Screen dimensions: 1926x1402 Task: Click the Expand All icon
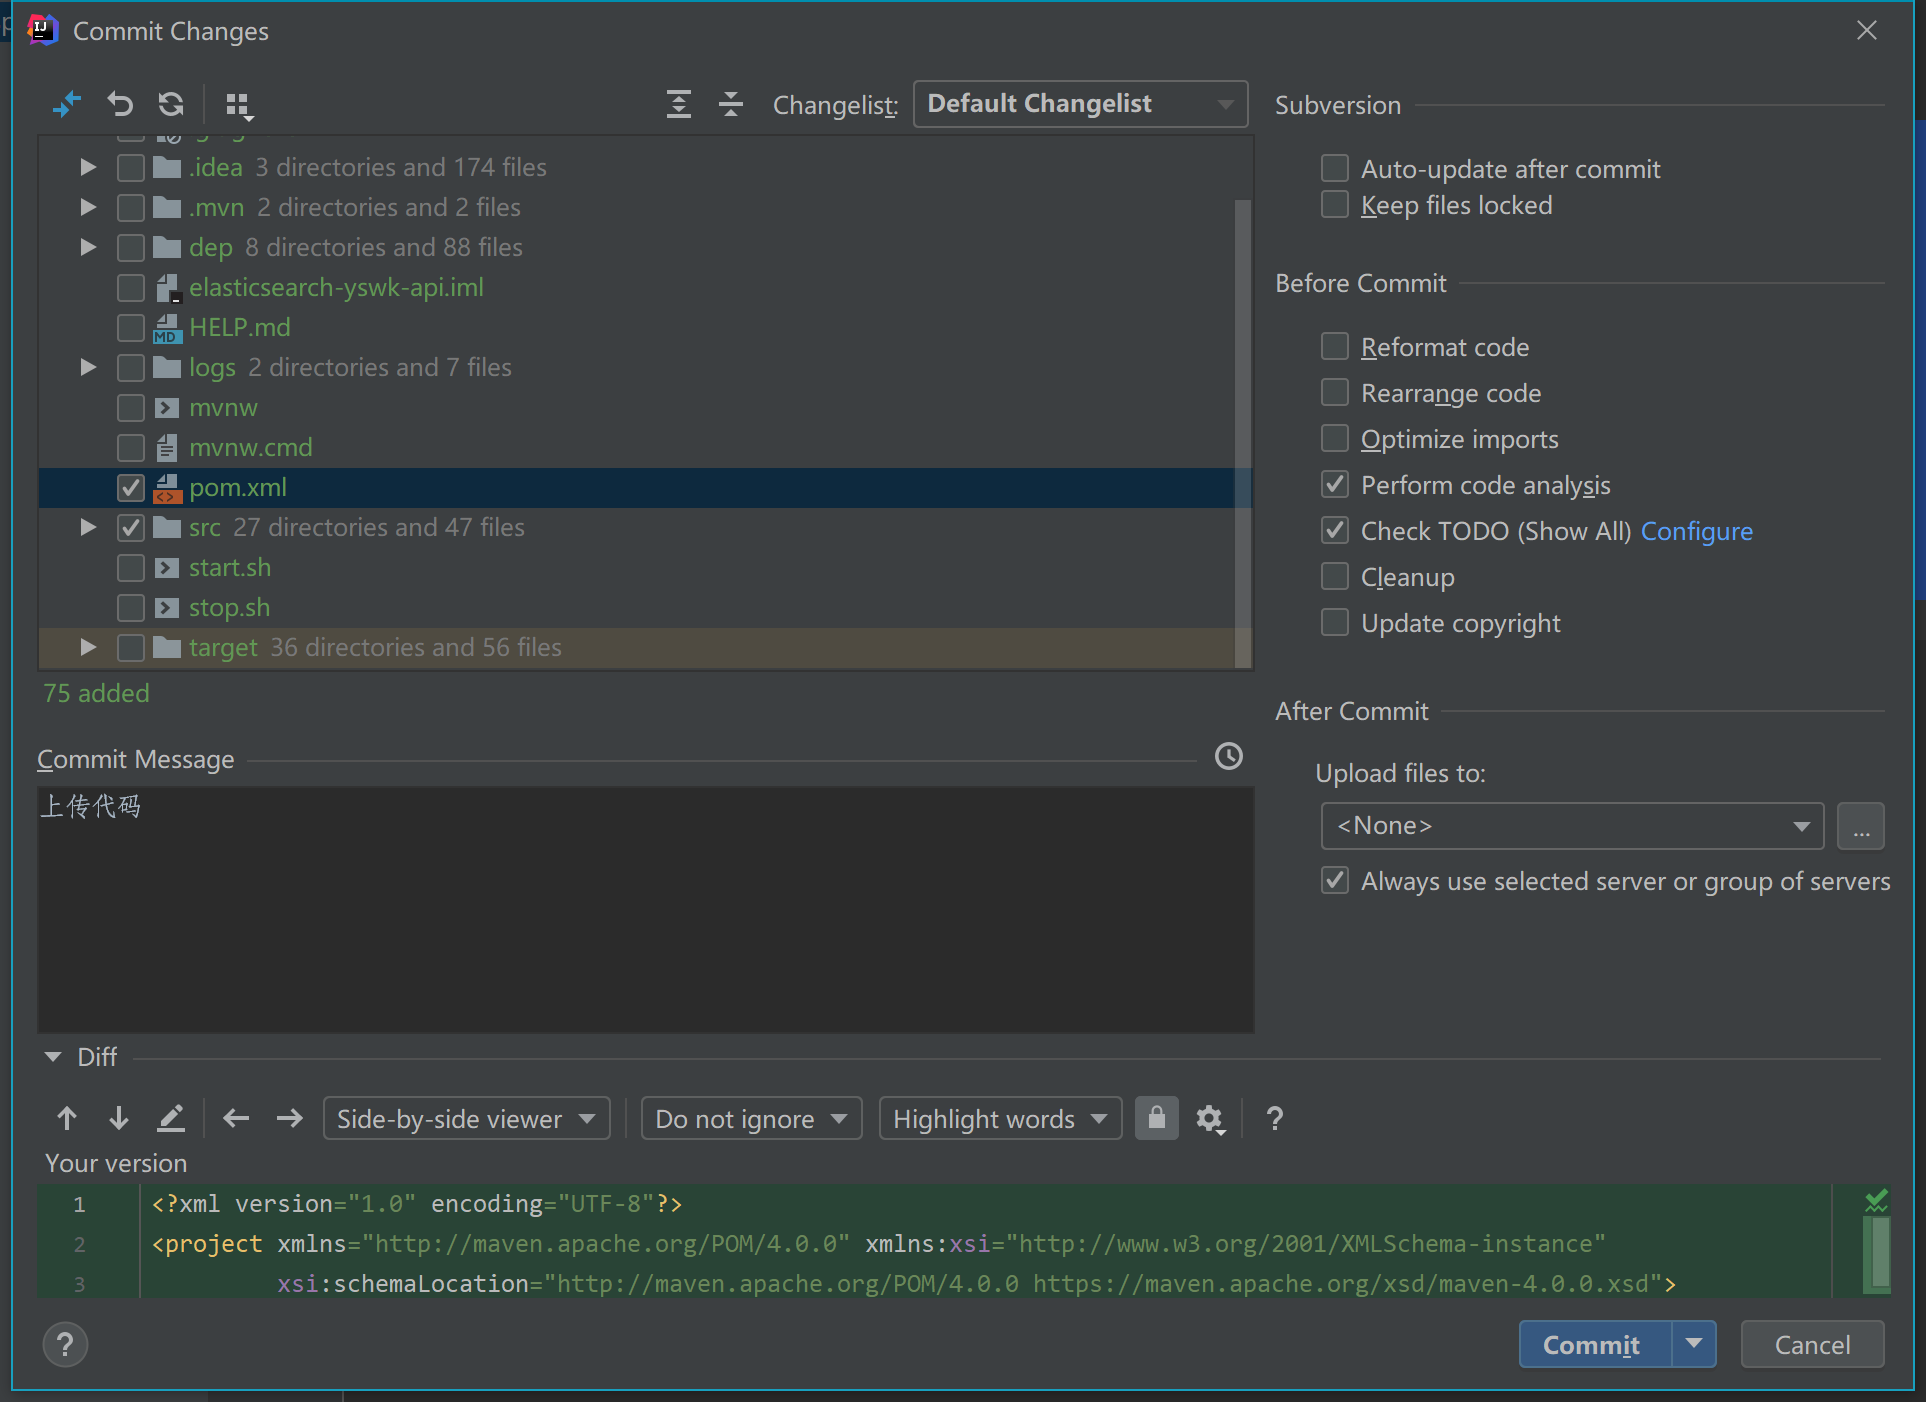tap(679, 104)
